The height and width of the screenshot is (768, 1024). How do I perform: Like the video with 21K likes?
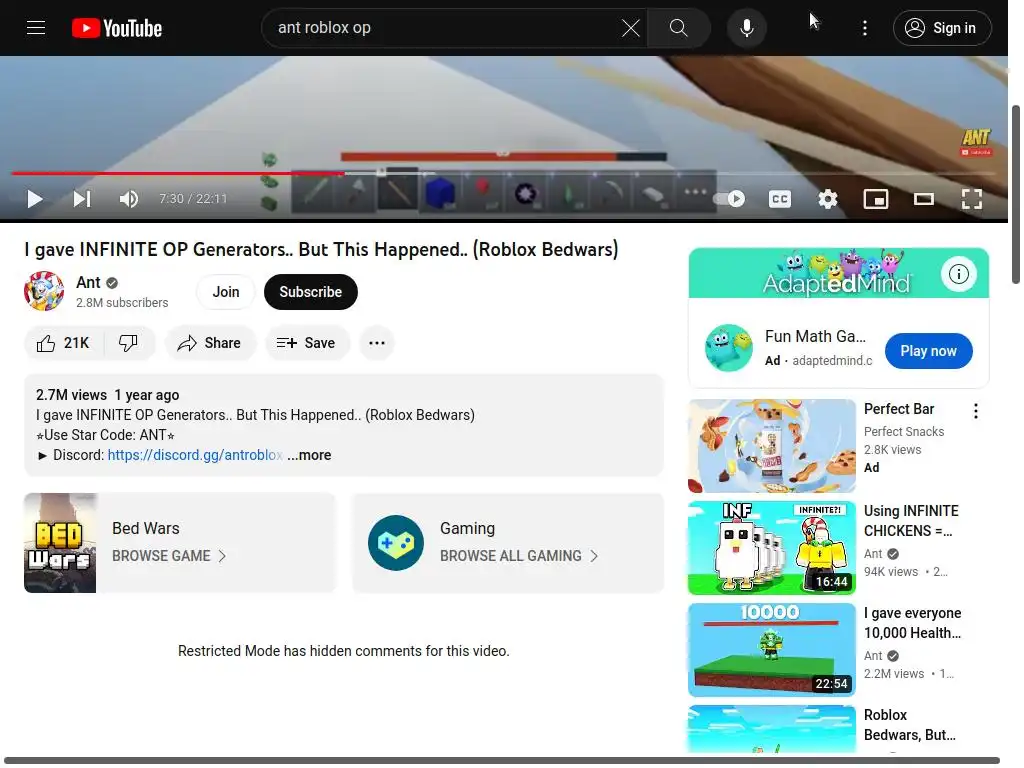[x=63, y=343]
